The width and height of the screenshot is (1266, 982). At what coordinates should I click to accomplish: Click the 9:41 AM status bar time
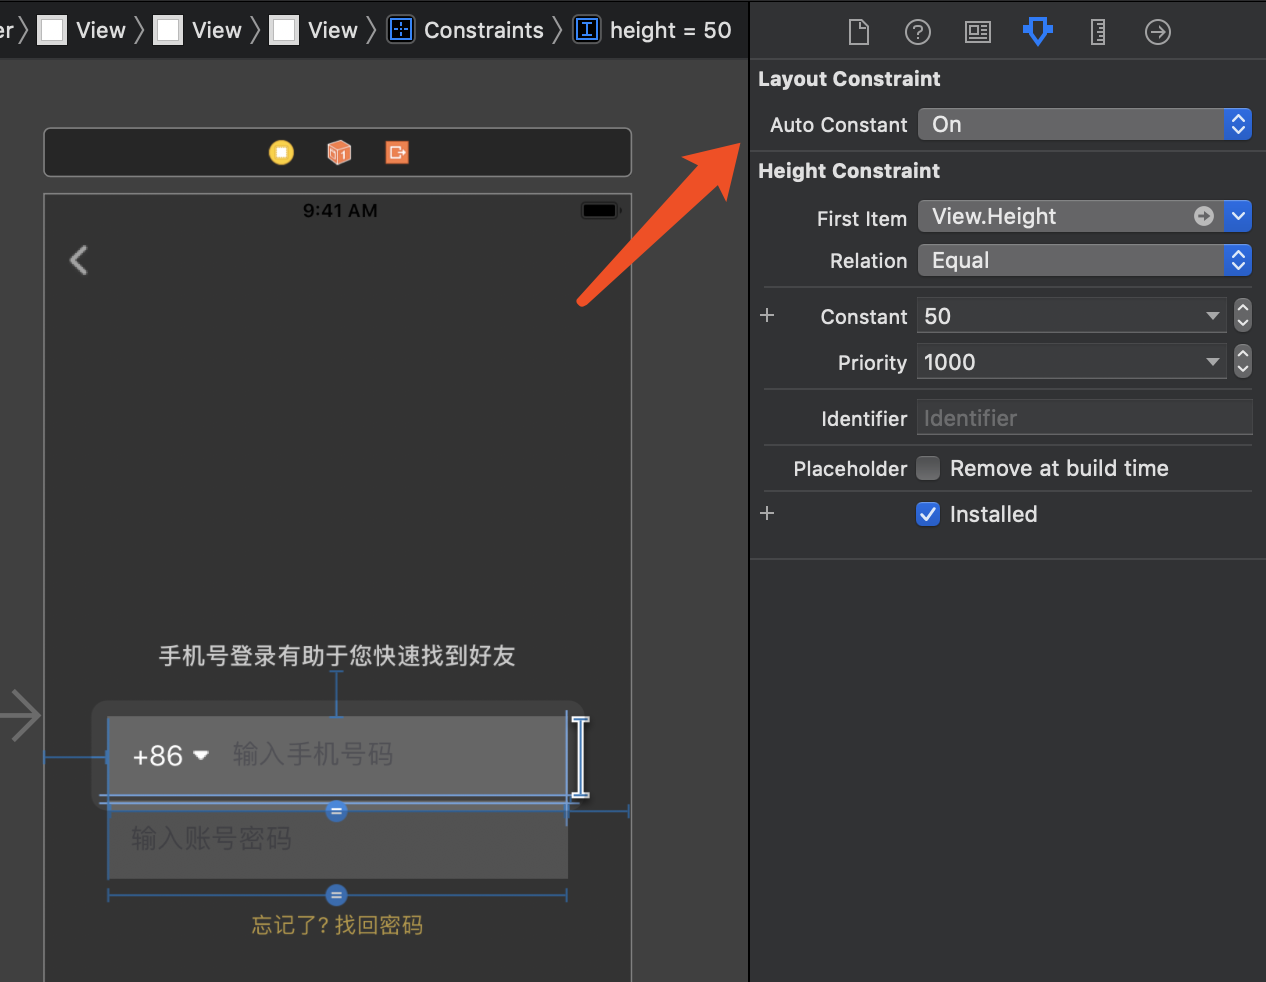tap(340, 211)
